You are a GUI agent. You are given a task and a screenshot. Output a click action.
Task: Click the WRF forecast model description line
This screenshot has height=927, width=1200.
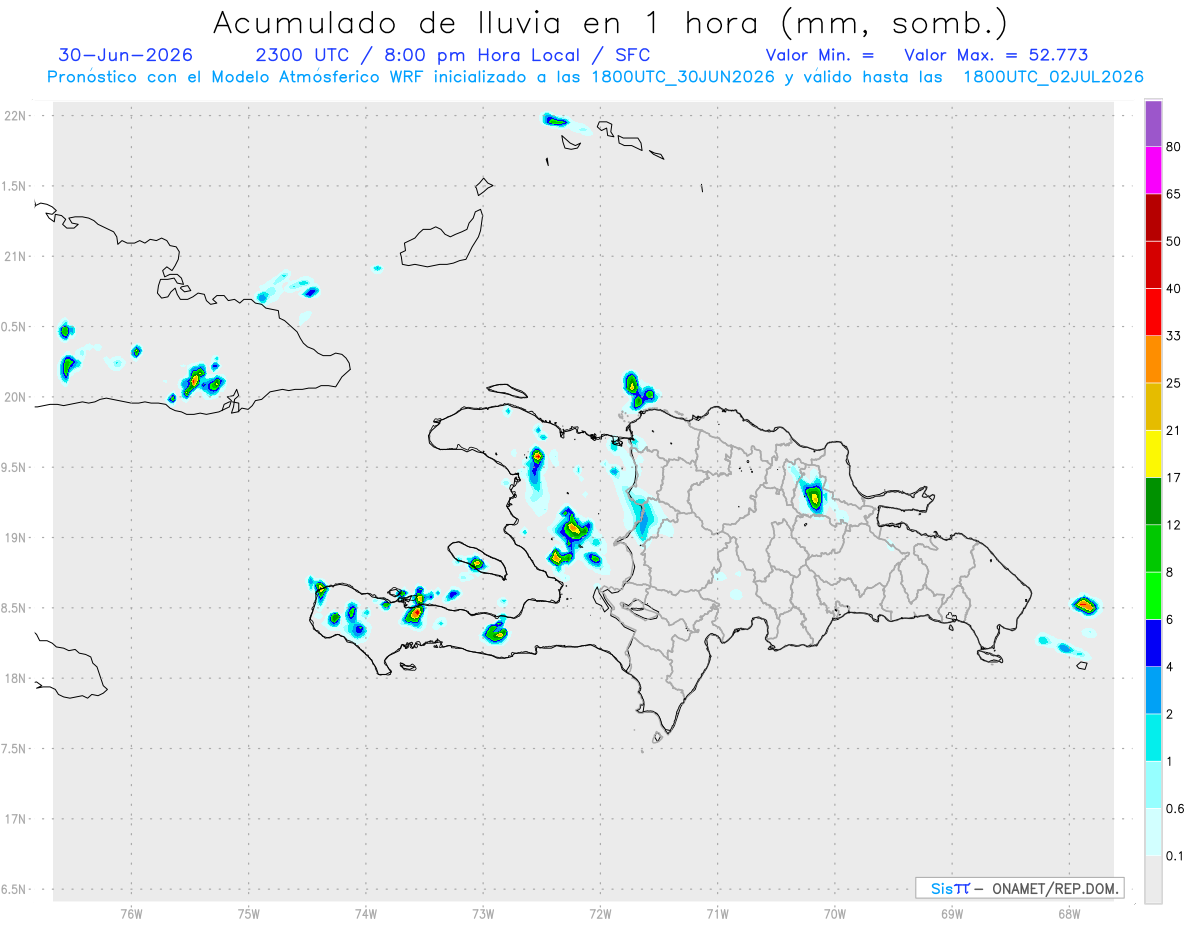click(x=596, y=77)
